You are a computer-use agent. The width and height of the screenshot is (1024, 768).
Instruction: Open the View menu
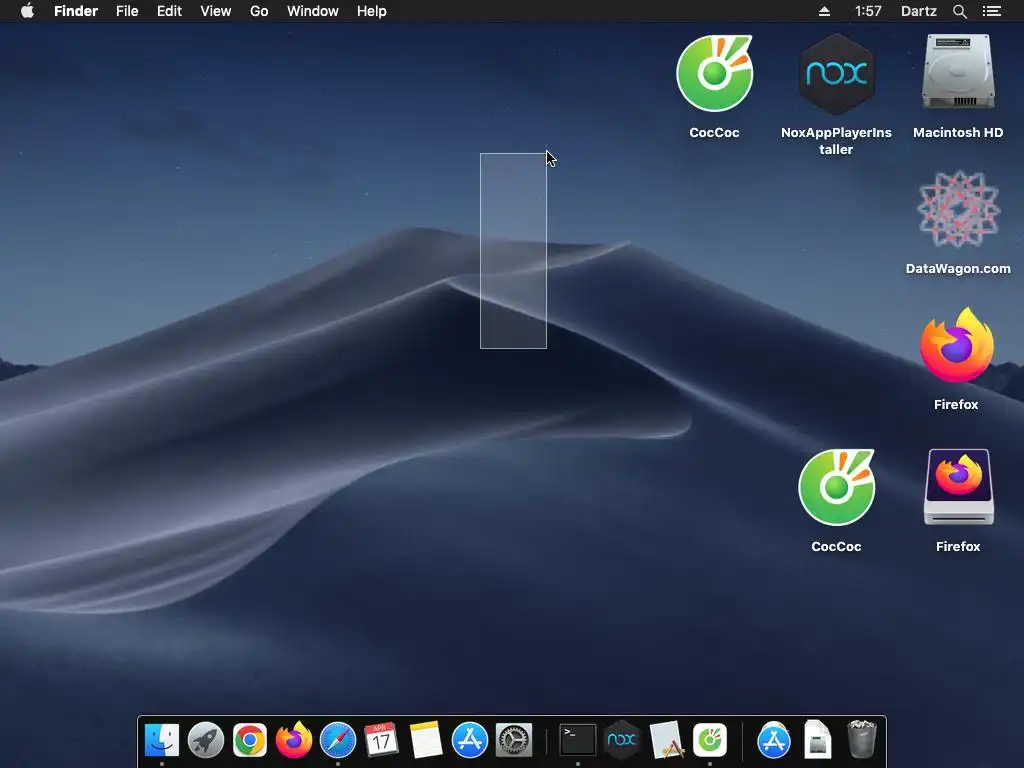pos(216,11)
